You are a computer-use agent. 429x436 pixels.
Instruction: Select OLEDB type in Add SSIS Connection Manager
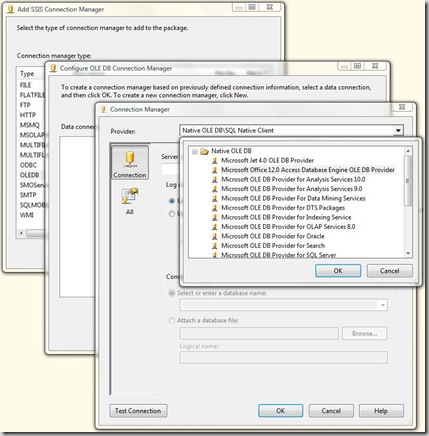tap(29, 175)
